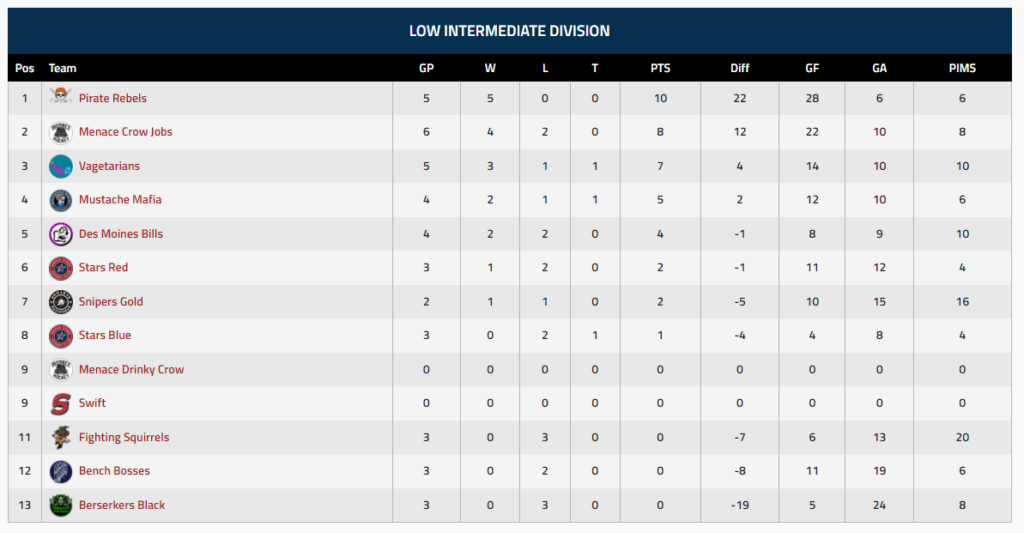The width and height of the screenshot is (1024, 533).
Task: Open the Menace Crow Jobs link
Action: [x=125, y=132]
